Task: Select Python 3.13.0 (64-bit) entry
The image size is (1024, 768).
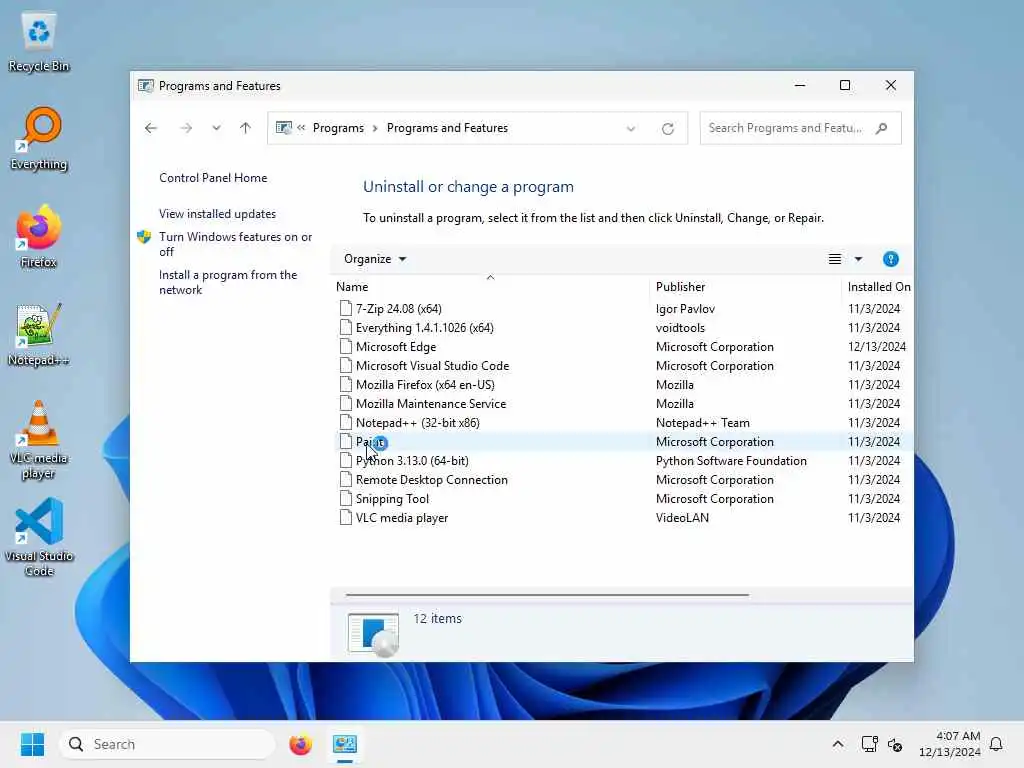Action: 624,460
